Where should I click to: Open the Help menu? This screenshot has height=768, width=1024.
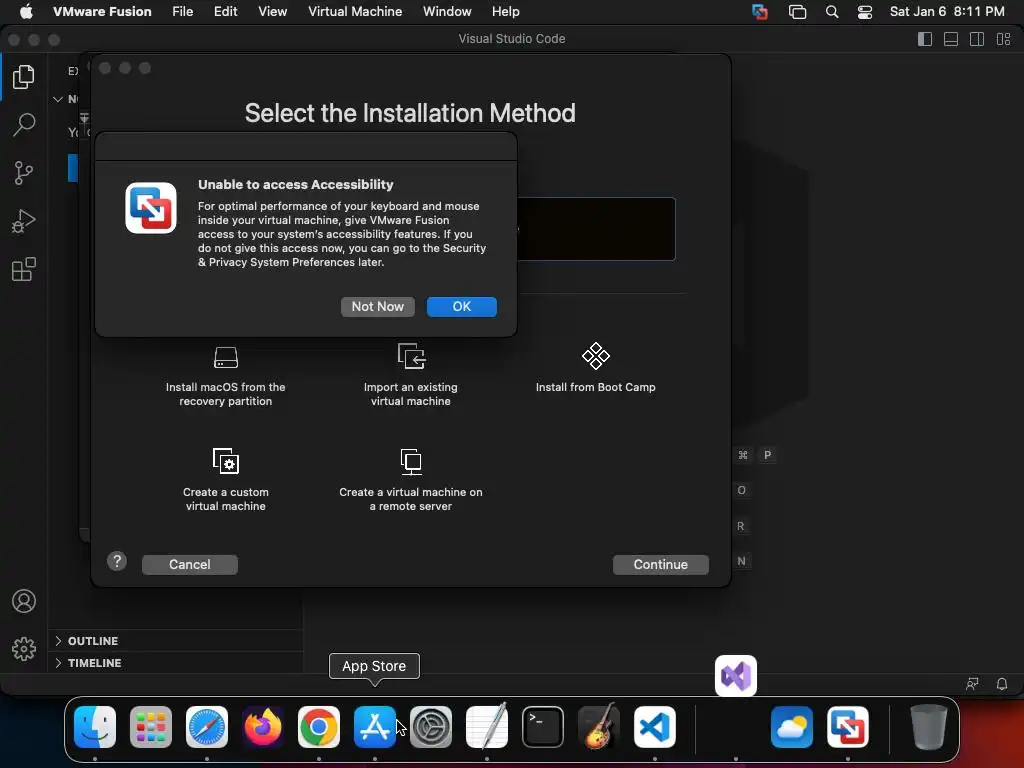[505, 12]
